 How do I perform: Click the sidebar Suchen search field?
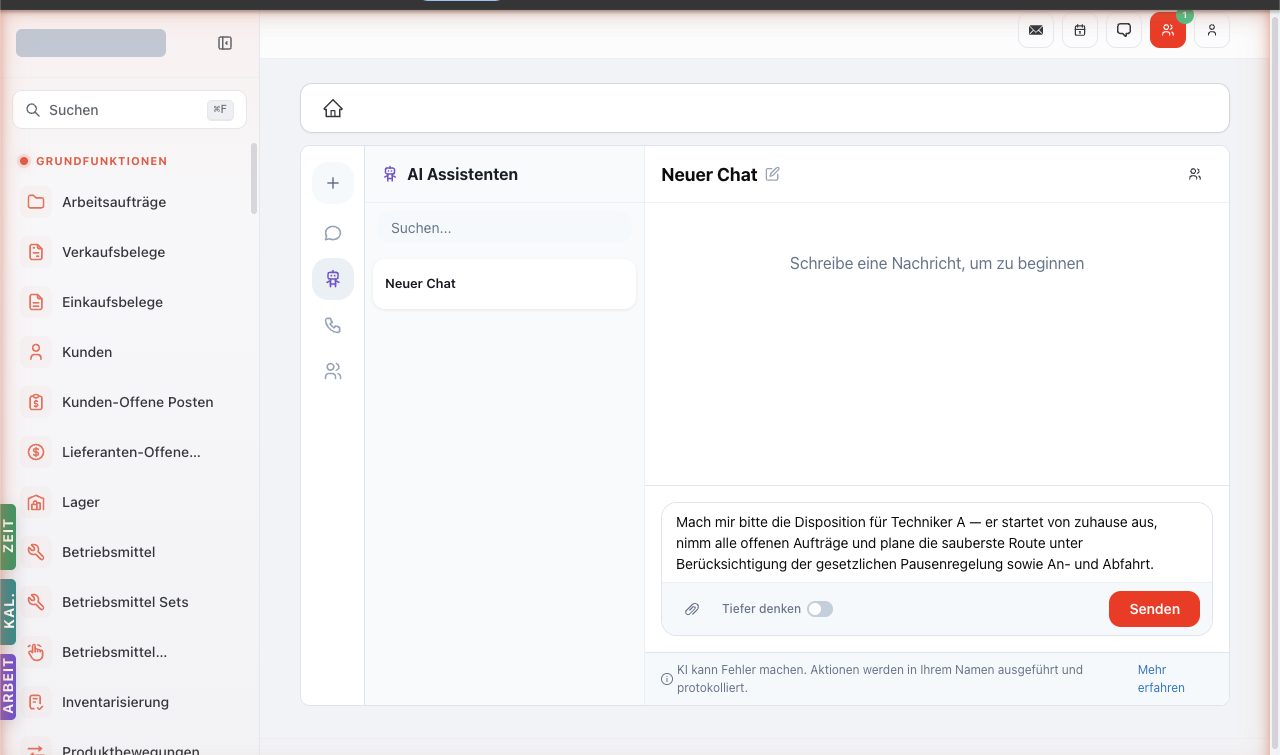click(130, 110)
